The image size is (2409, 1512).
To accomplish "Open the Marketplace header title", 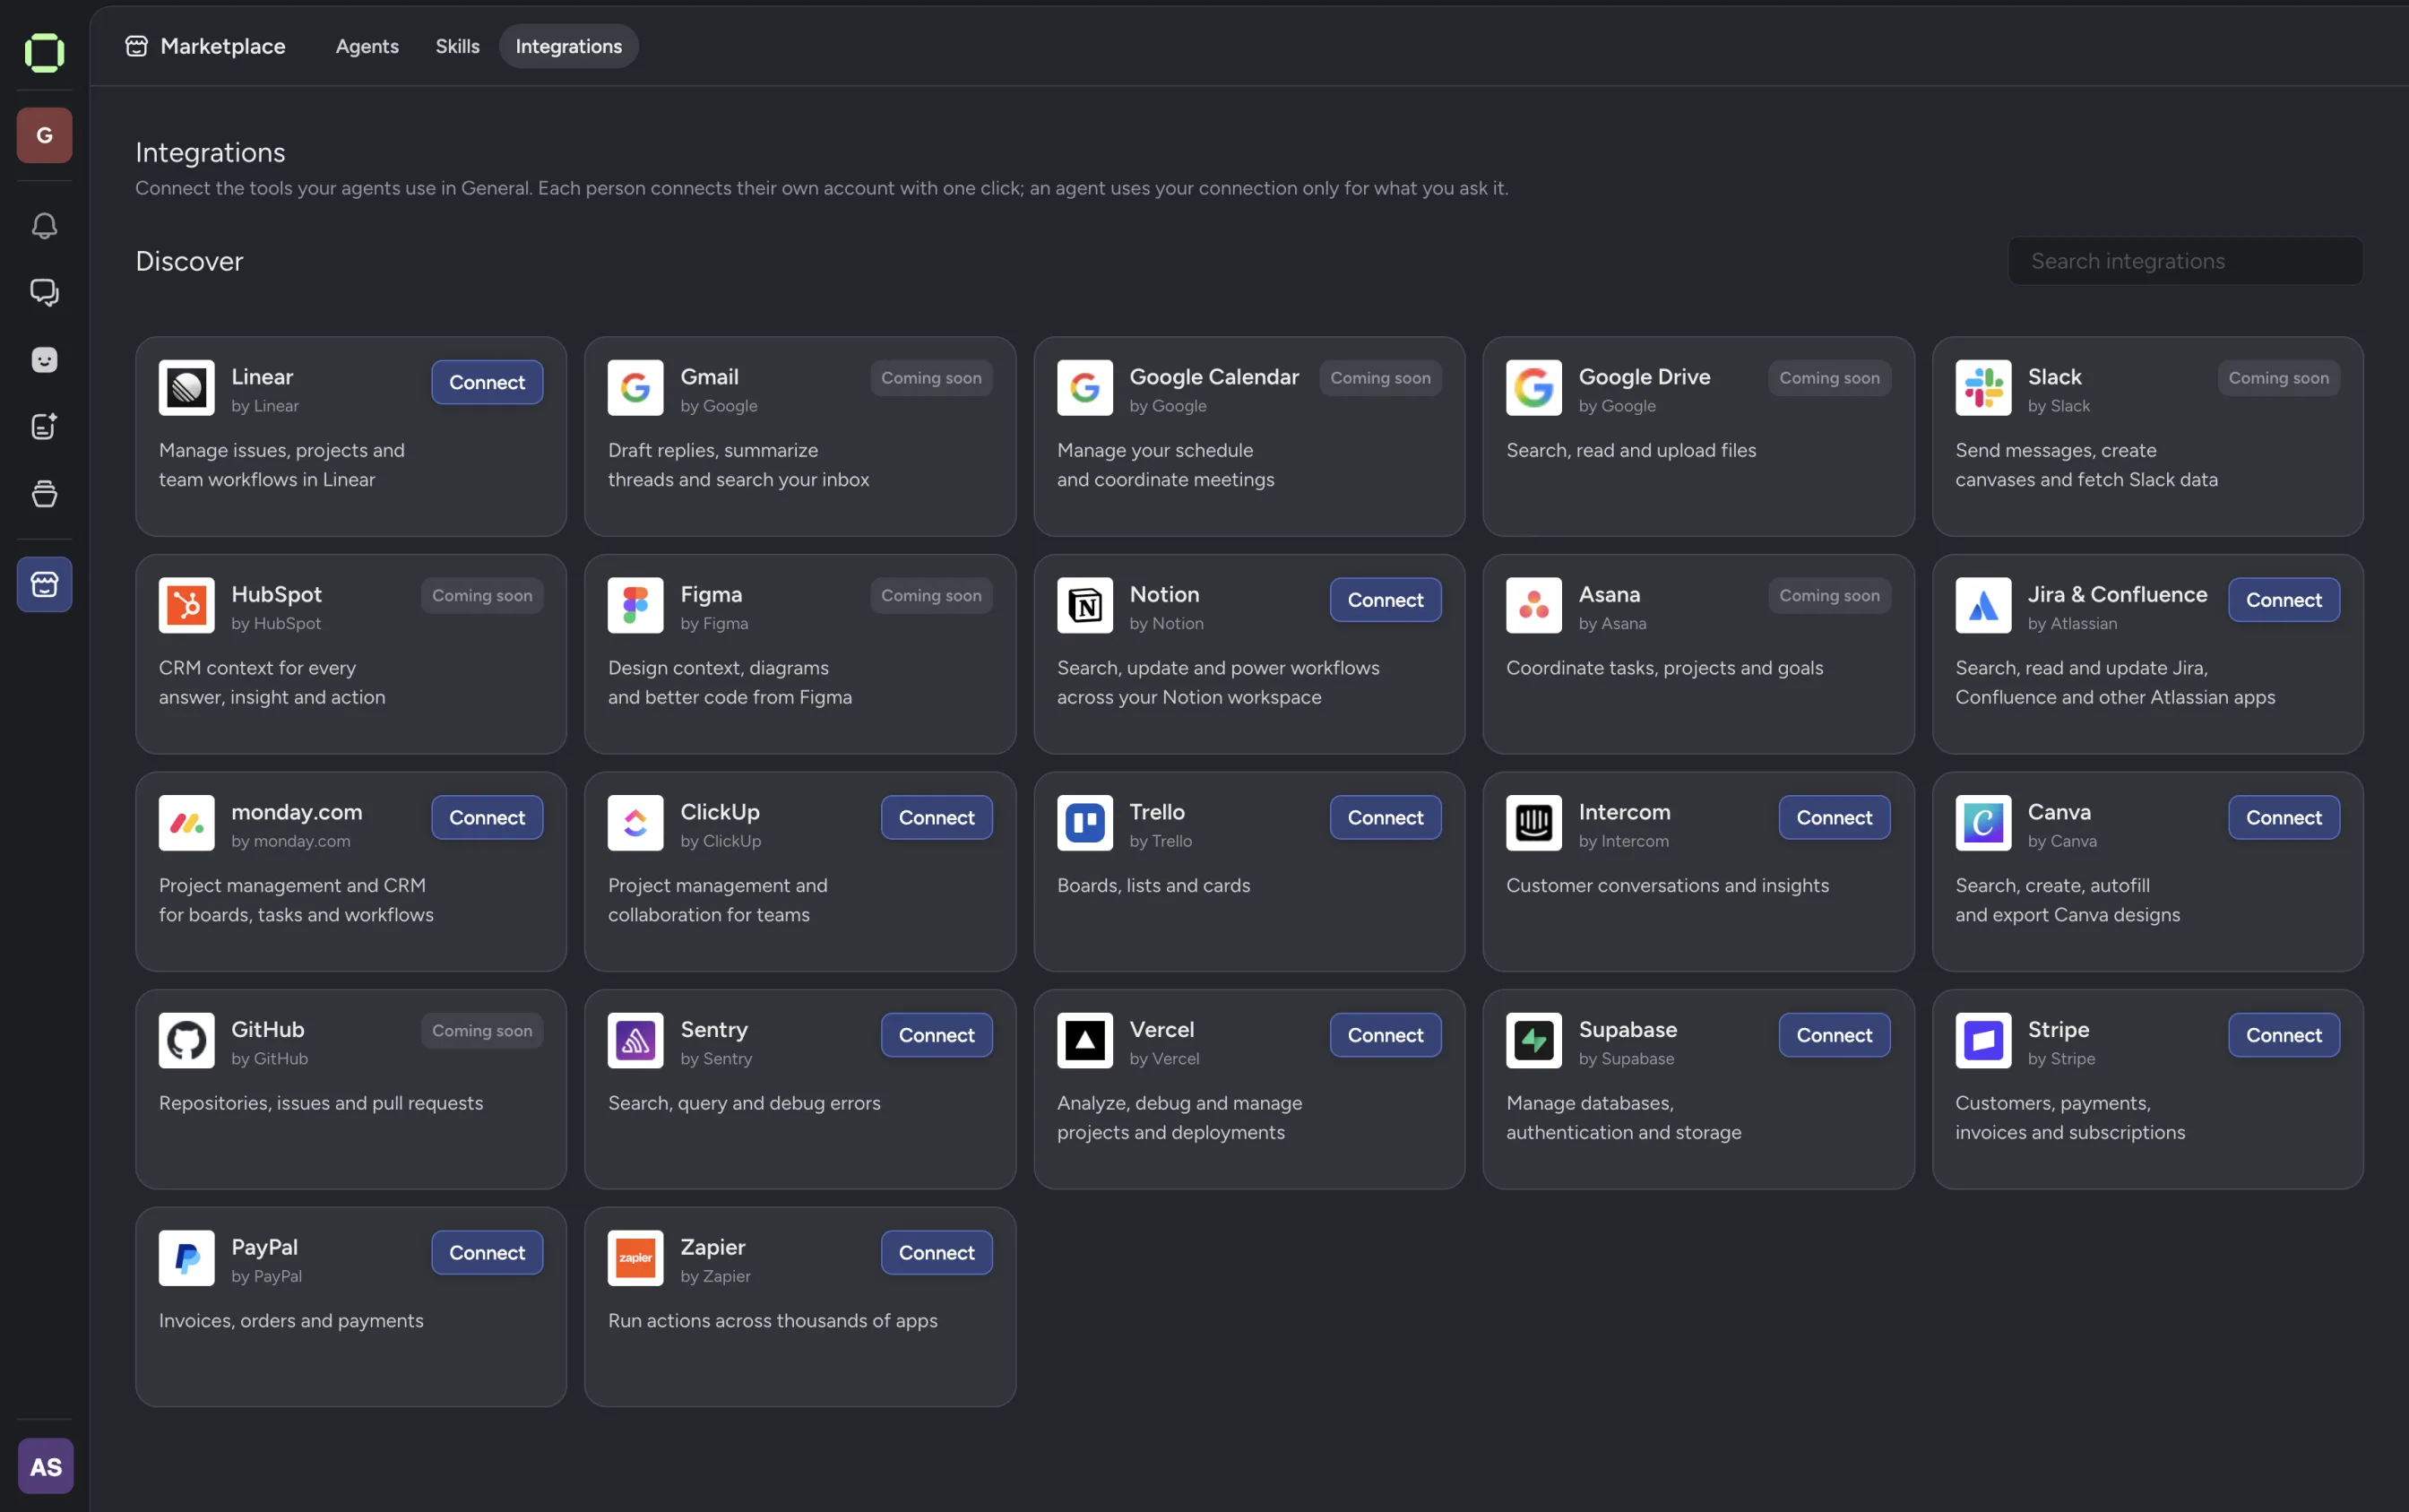I will point(223,46).
